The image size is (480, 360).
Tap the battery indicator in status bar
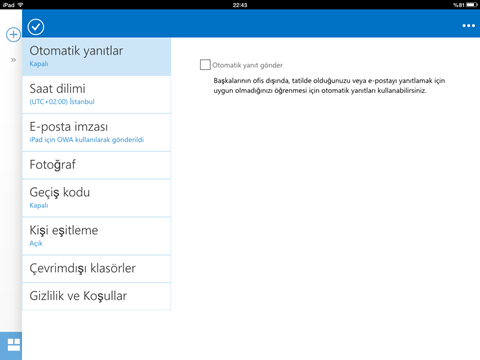(x=472, y=5)
